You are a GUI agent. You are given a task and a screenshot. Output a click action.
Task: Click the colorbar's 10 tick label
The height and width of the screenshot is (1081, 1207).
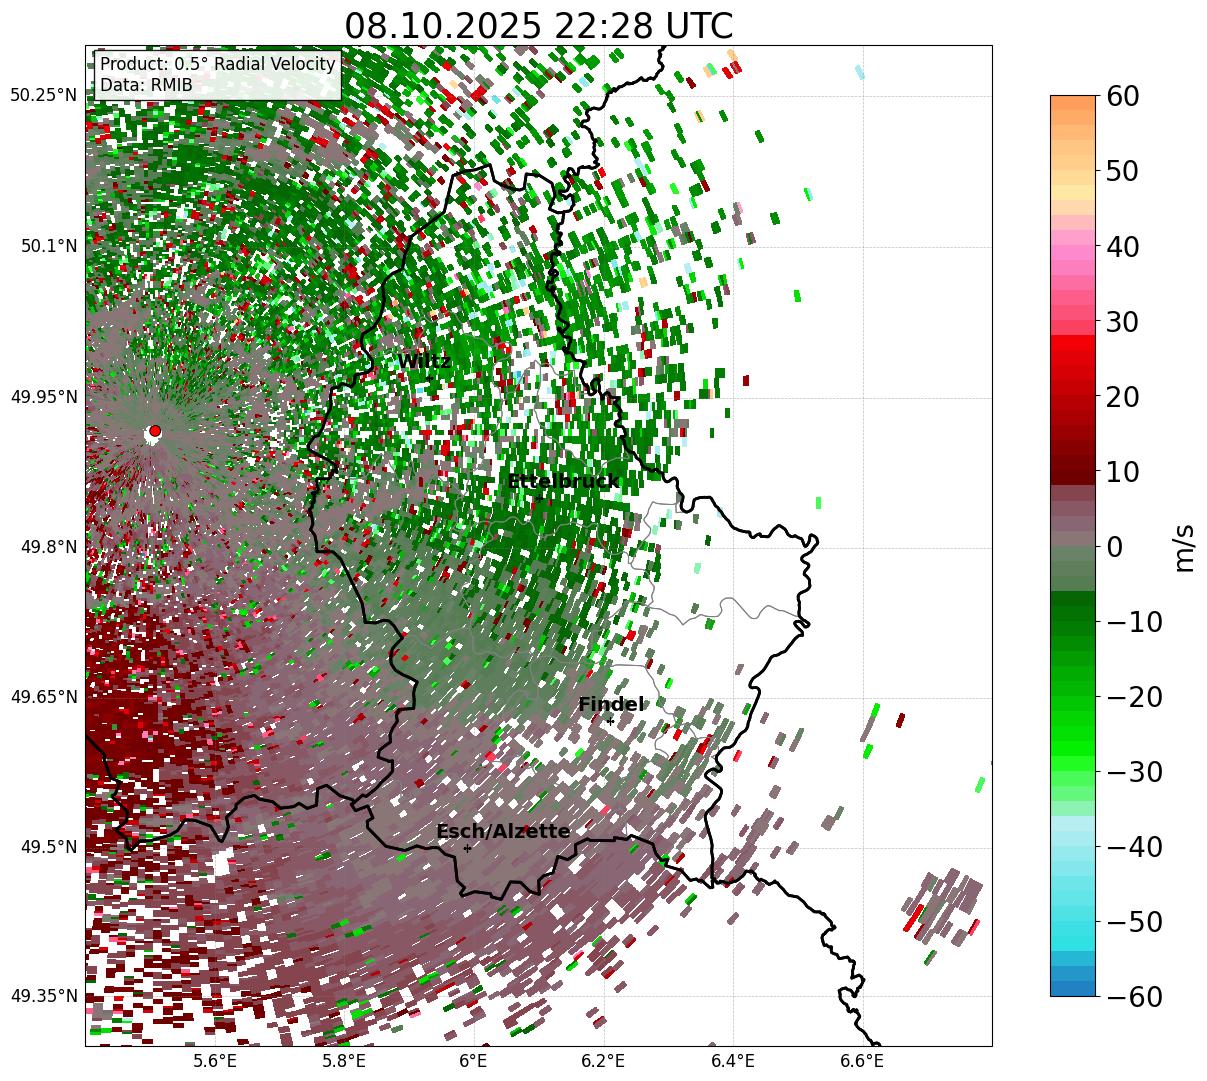click(x=1121, y=471)
